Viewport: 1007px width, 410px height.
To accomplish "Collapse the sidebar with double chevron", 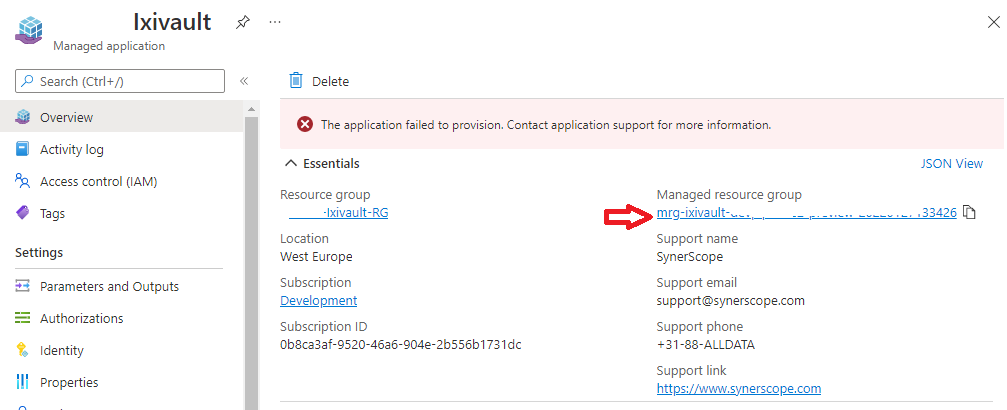I will 244,81.
